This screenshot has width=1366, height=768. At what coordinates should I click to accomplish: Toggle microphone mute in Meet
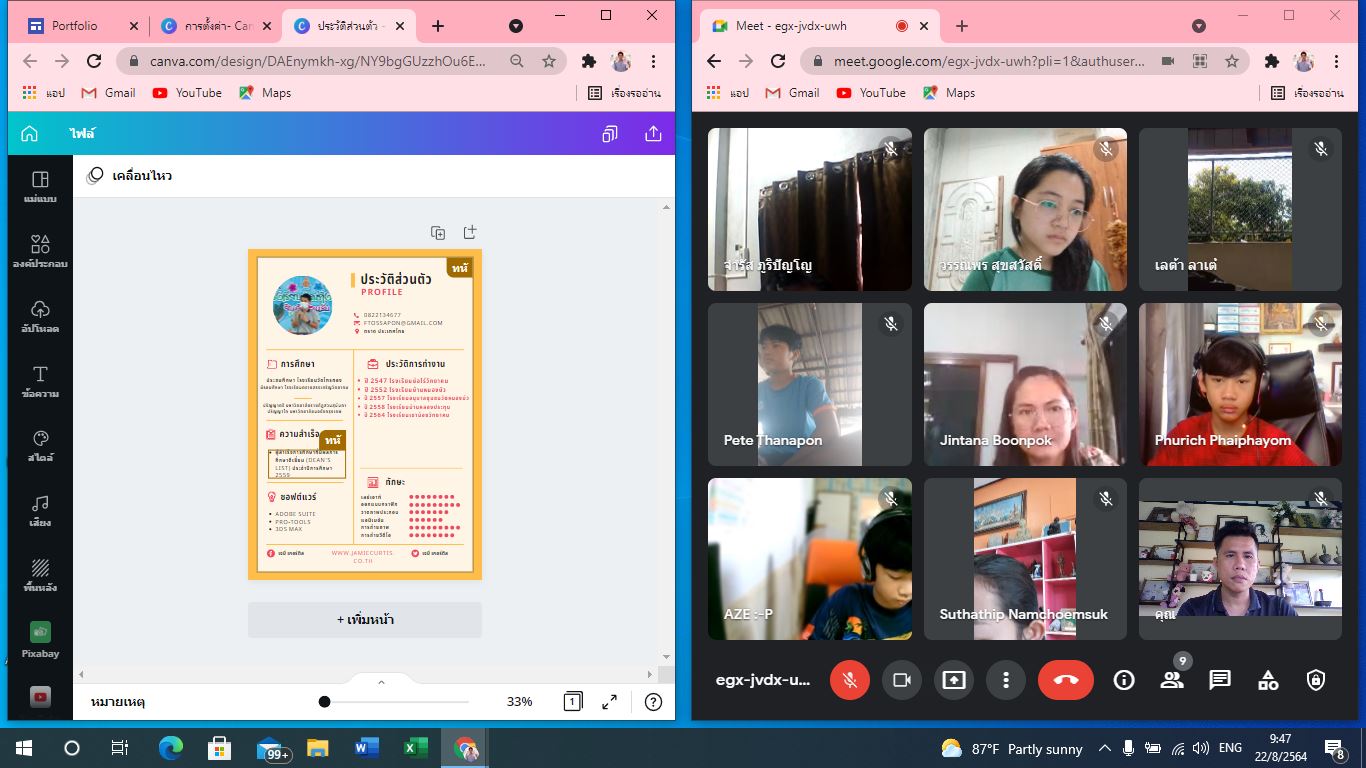click(850, 680)
